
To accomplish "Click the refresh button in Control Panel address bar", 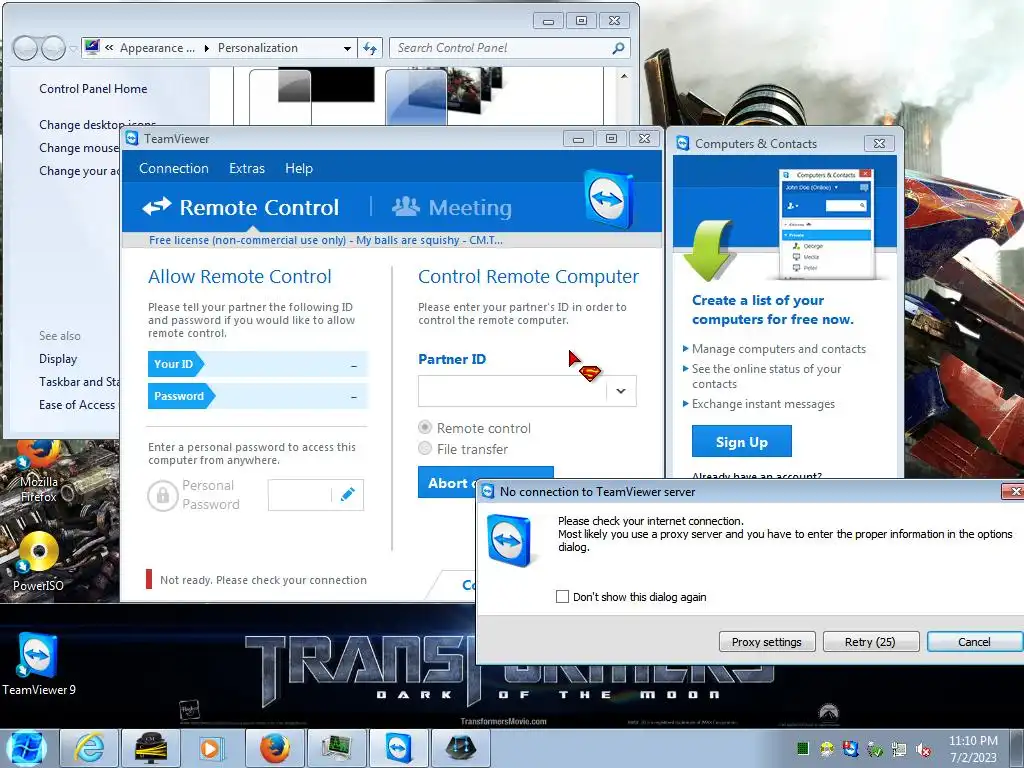I will pos(370,48).
